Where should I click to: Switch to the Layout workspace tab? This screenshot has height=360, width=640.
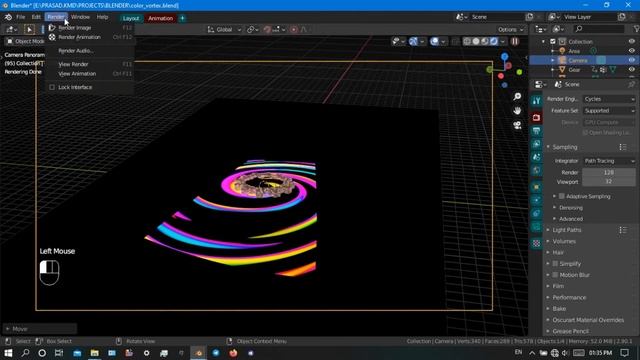tap(131, 18)
